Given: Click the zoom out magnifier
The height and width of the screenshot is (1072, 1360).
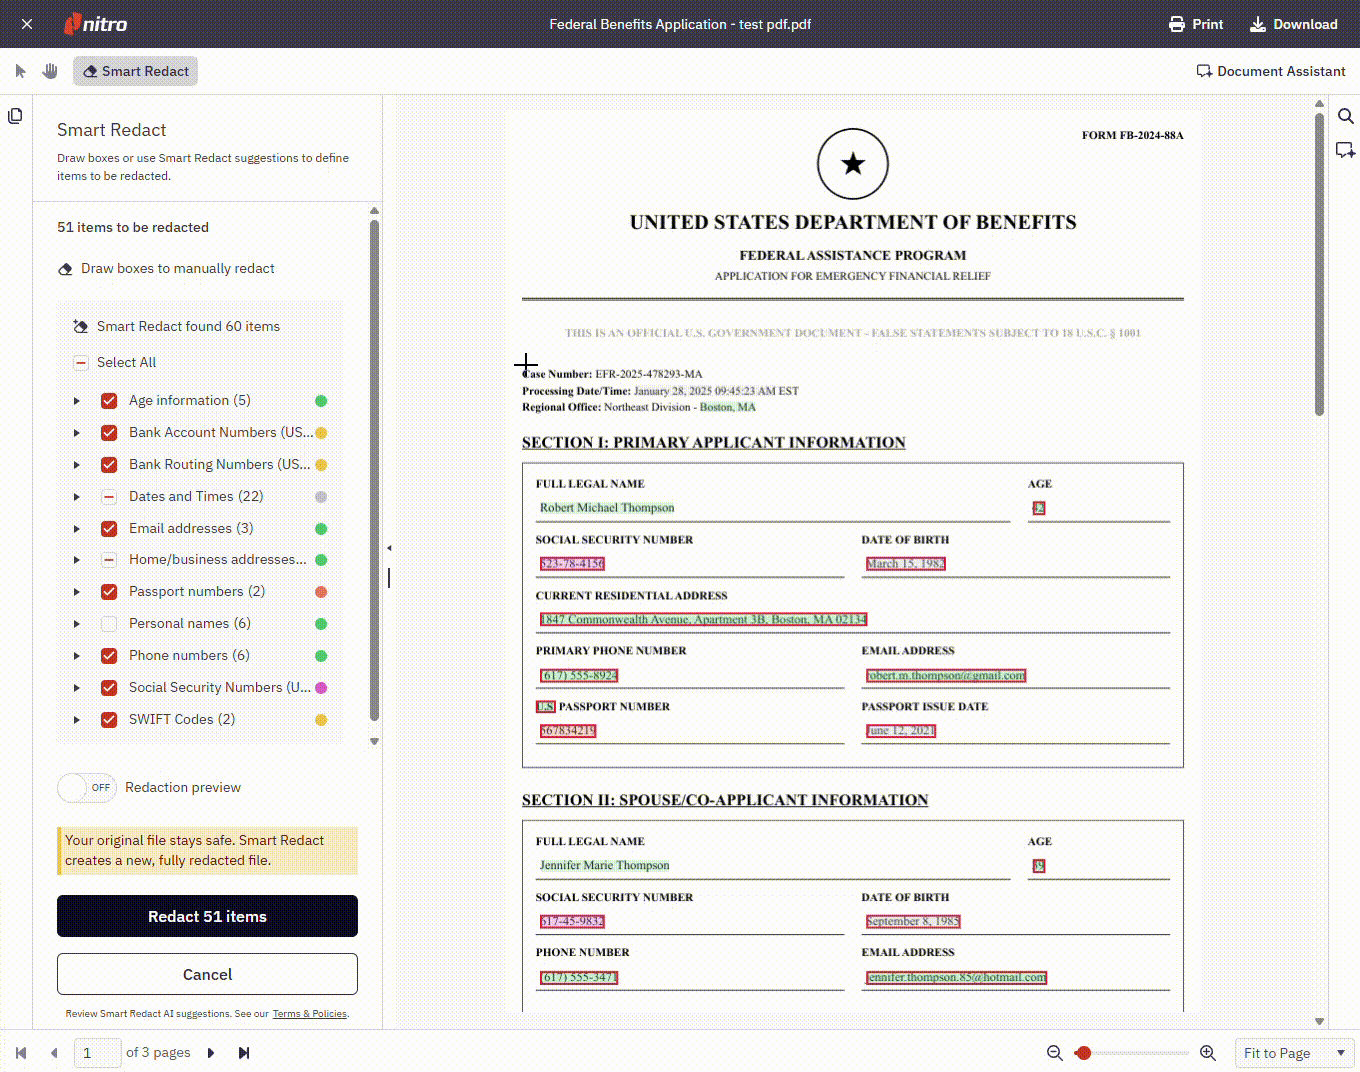Looking at the screenshot, I should (1054, 1053).
